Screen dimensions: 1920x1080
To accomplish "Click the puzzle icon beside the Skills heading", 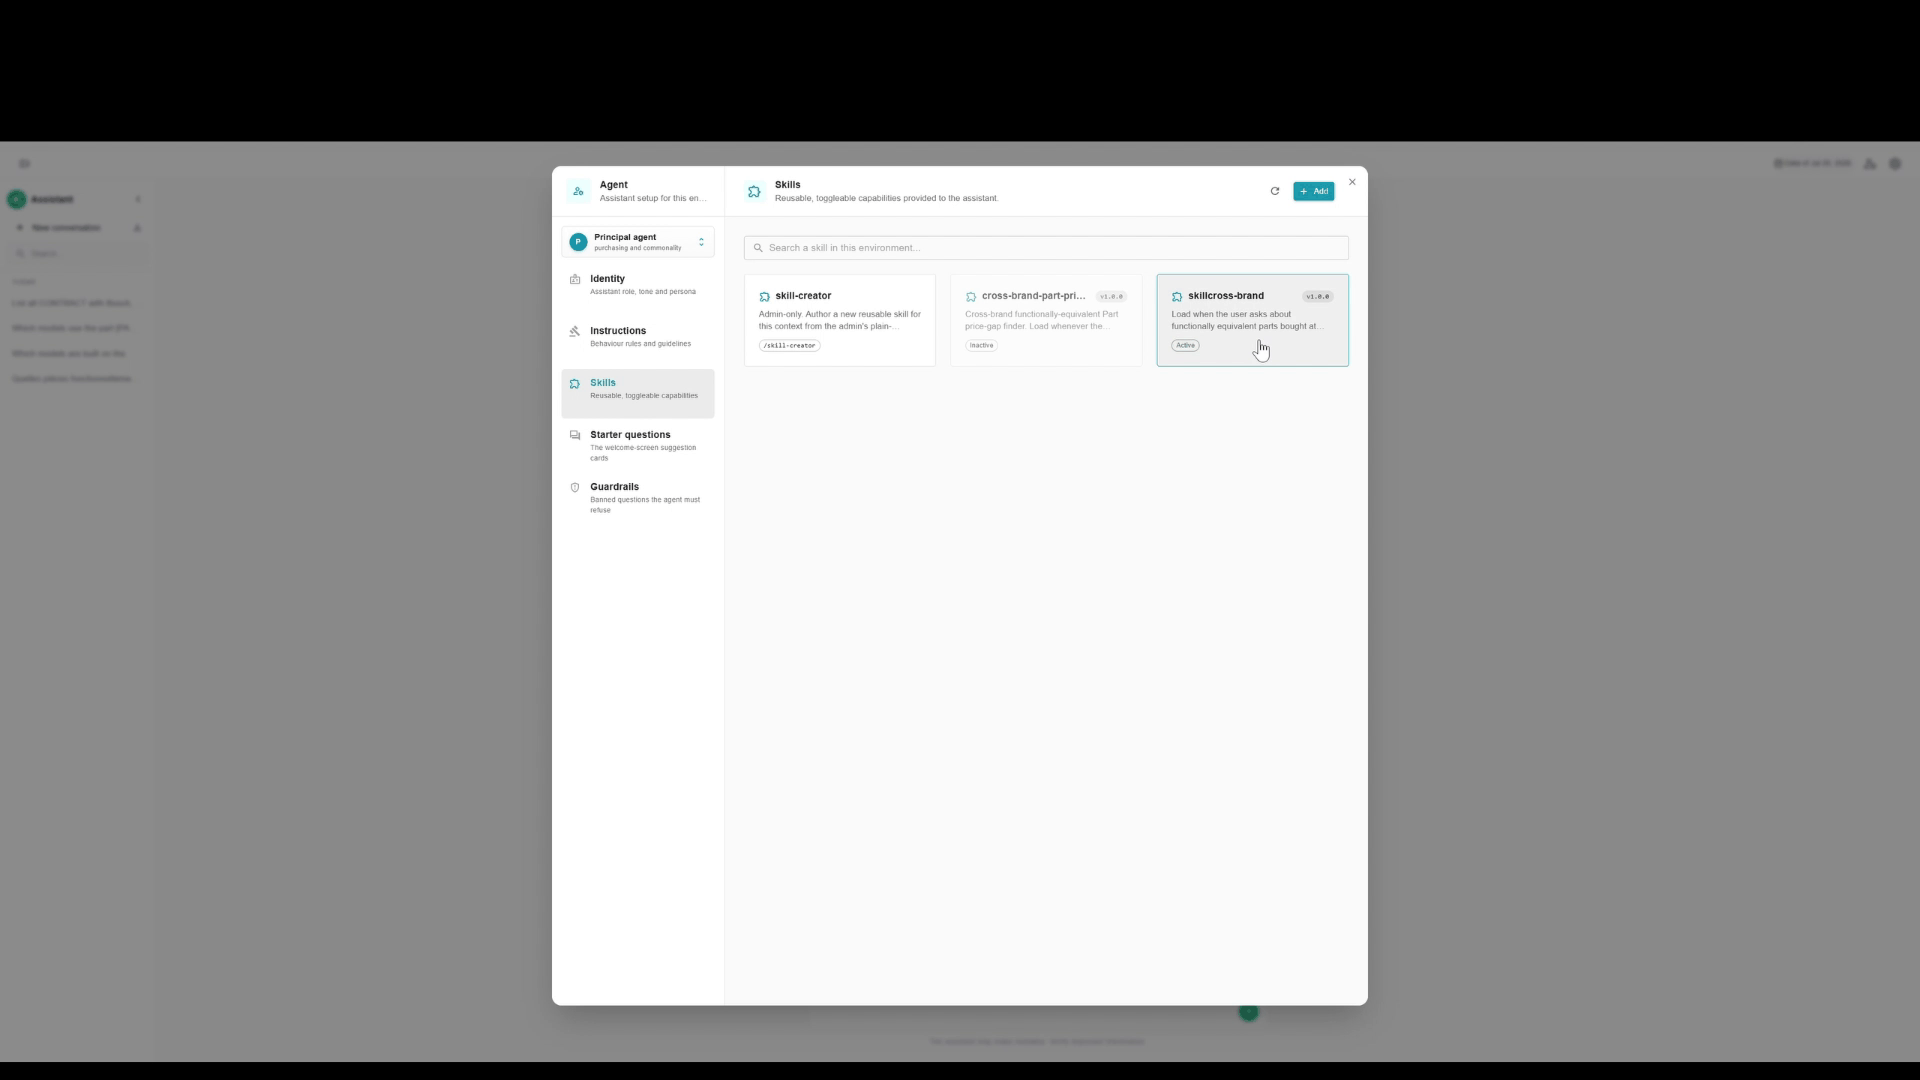I will tap(754, 191).
